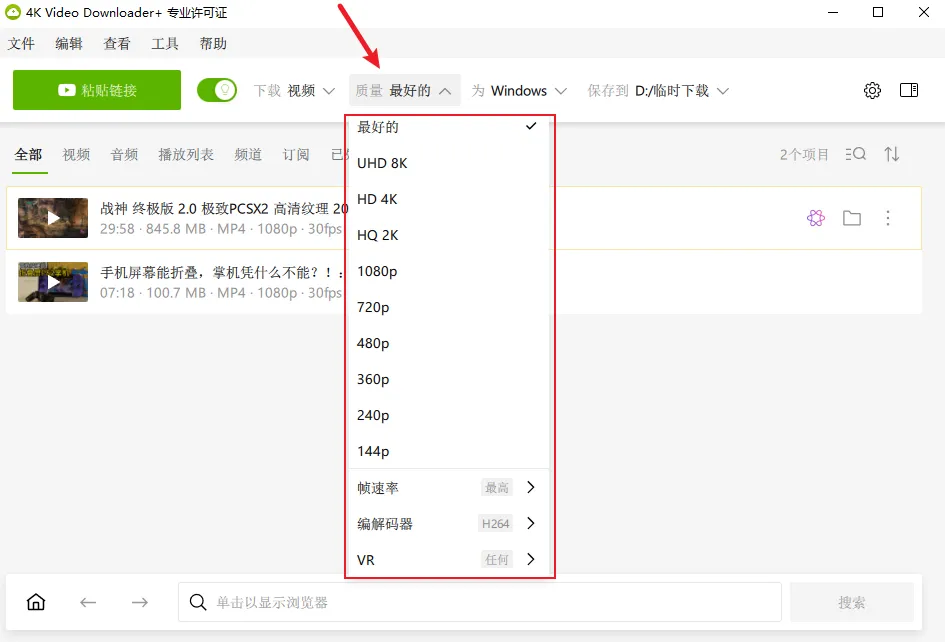Close the application window
The width and height of the screenshot is (945, 642).
click(x=923, y=12)
